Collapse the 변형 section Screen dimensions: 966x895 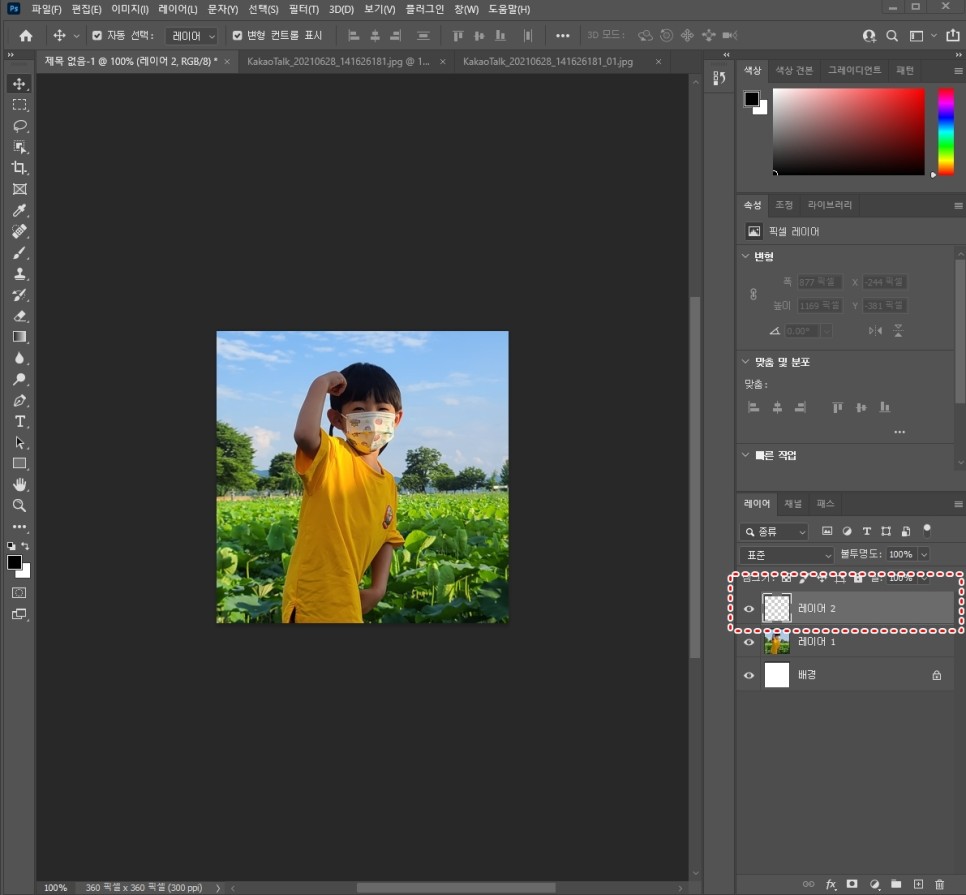click(x=745, y=256)
